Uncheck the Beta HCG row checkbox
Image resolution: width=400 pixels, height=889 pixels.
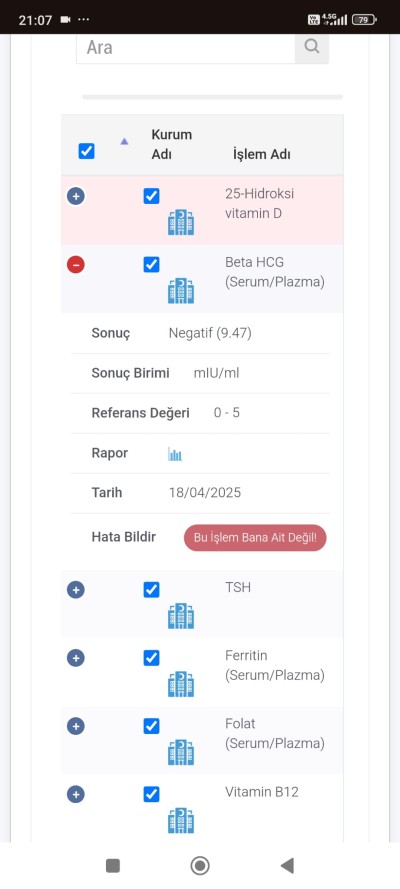pos(151,264)
